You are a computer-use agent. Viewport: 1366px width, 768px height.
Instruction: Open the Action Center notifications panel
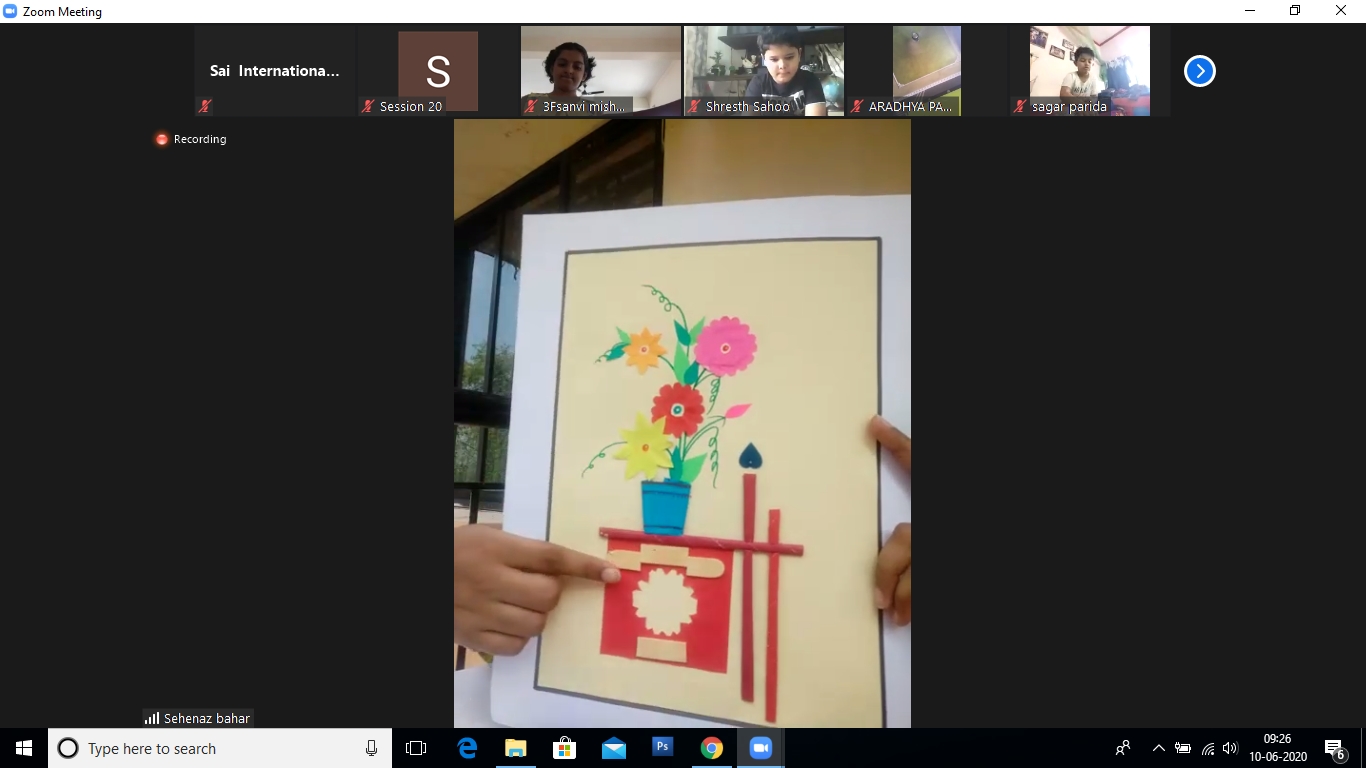[1334, 748]
